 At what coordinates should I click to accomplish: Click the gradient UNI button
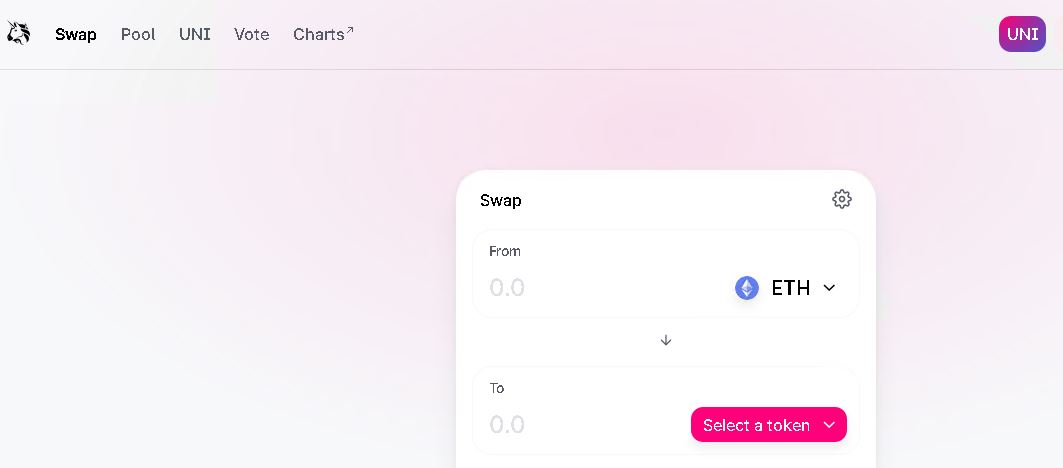click(x=1022, y=34)
